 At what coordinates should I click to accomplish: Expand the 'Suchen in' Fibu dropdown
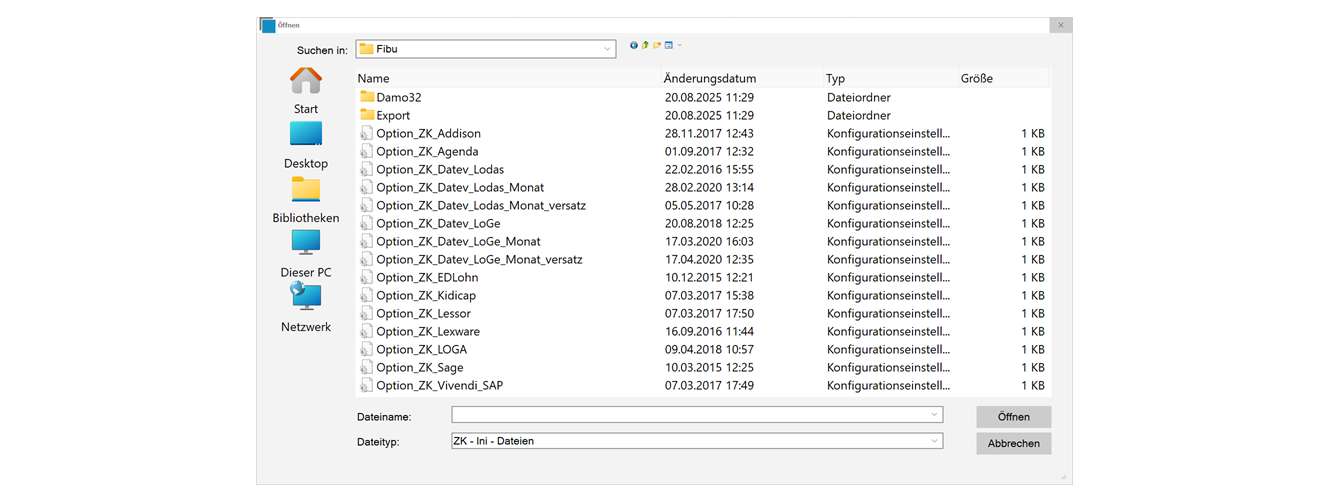pos(607,49)
